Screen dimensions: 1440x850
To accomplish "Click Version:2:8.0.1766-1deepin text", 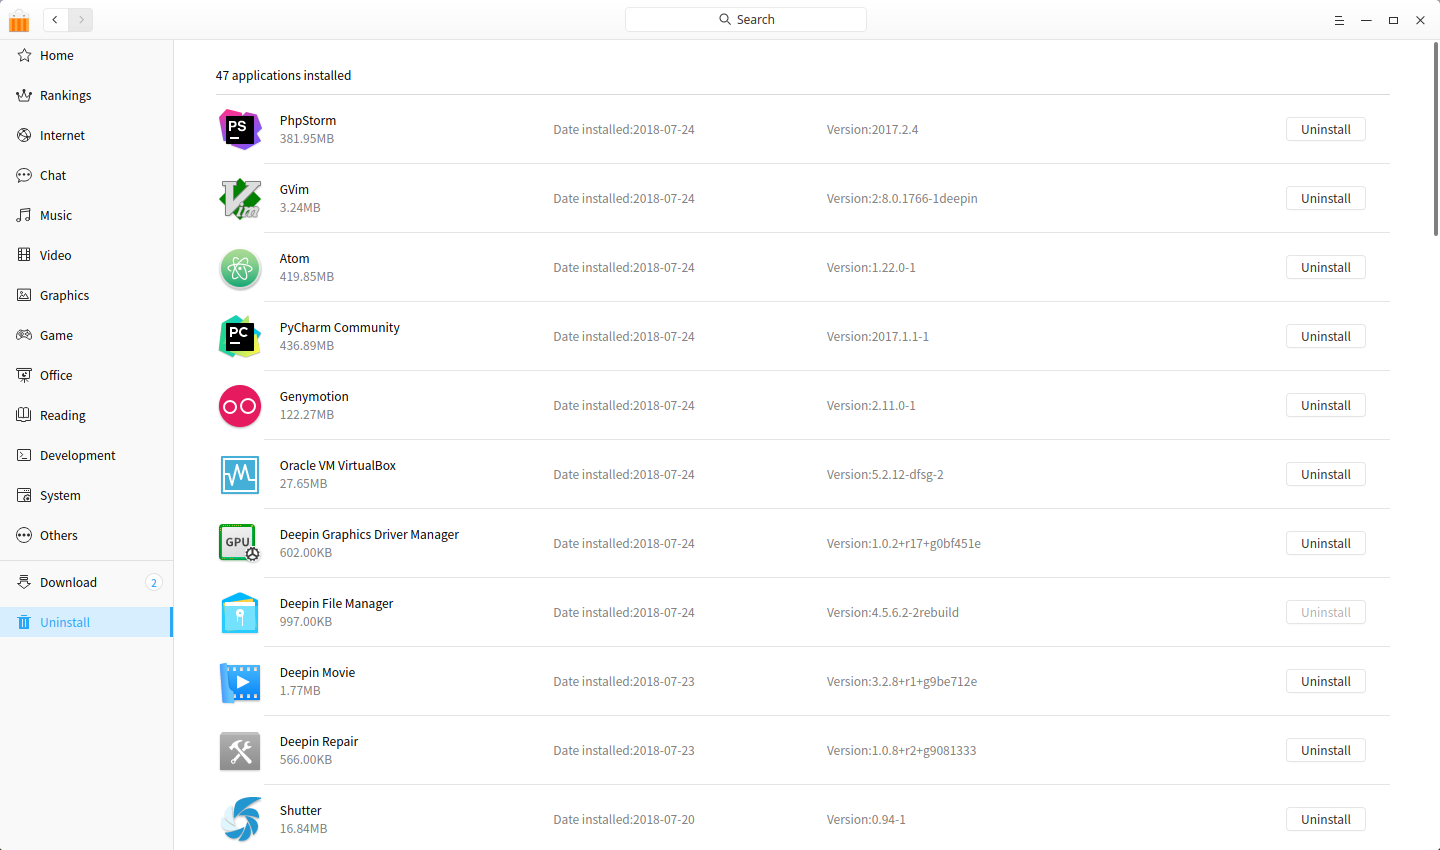I will coord(902,199).
